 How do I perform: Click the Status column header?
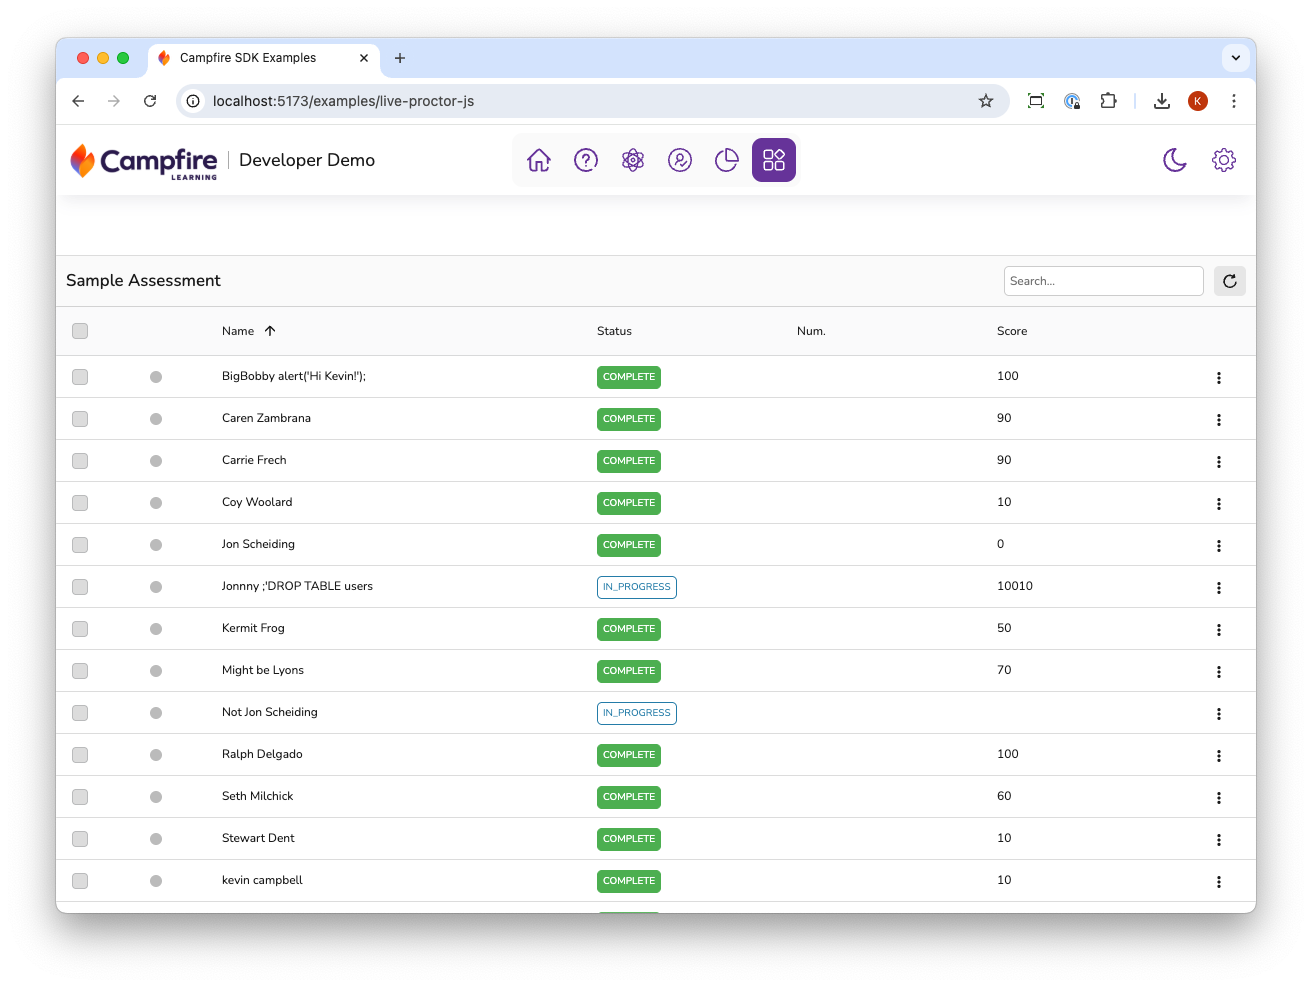coord(614,331)
